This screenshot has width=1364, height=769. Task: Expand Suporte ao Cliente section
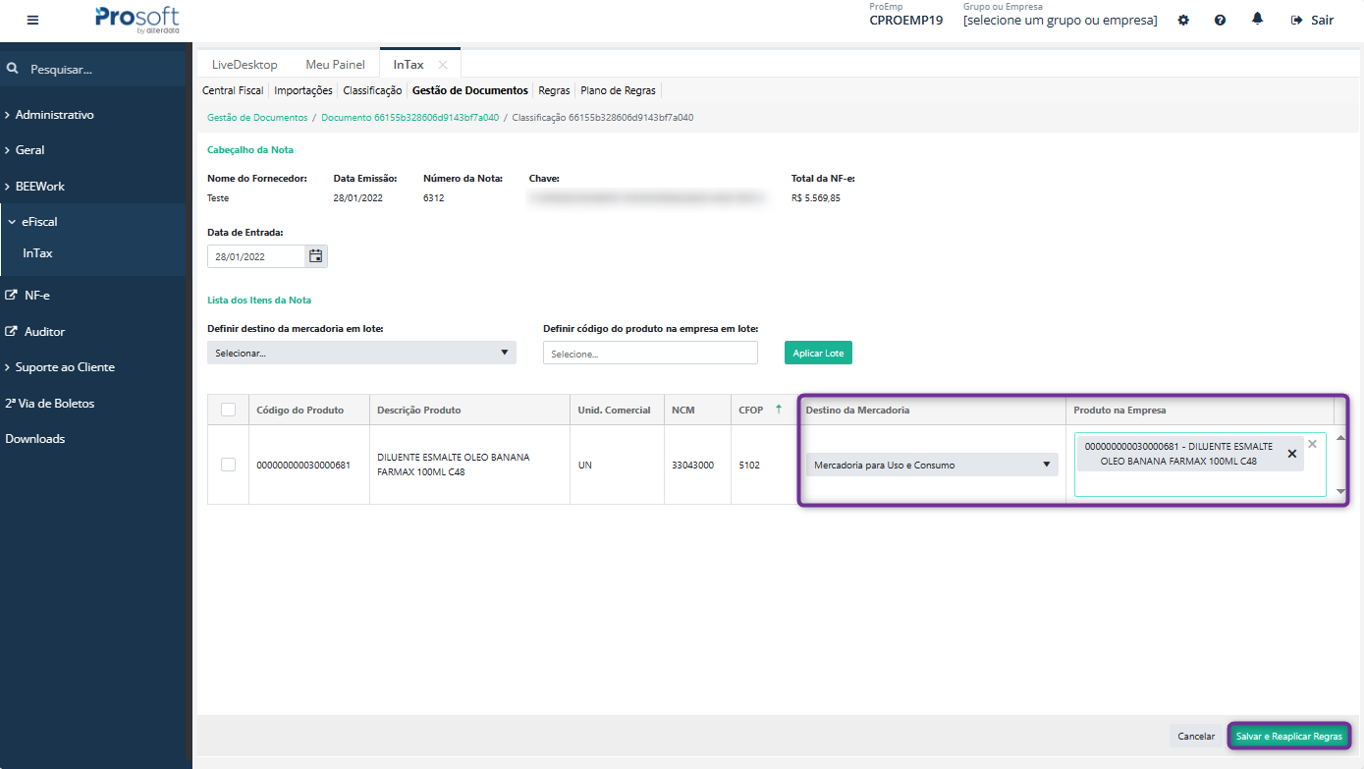click(60, 367)
